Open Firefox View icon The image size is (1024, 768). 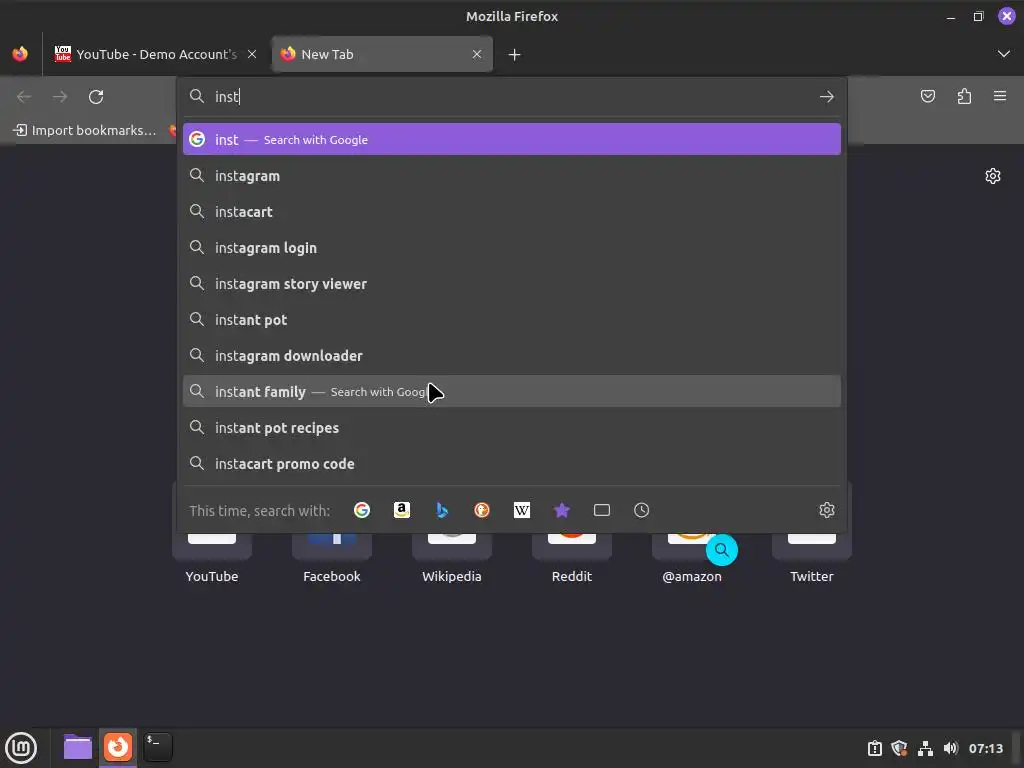tap(20, 54)
